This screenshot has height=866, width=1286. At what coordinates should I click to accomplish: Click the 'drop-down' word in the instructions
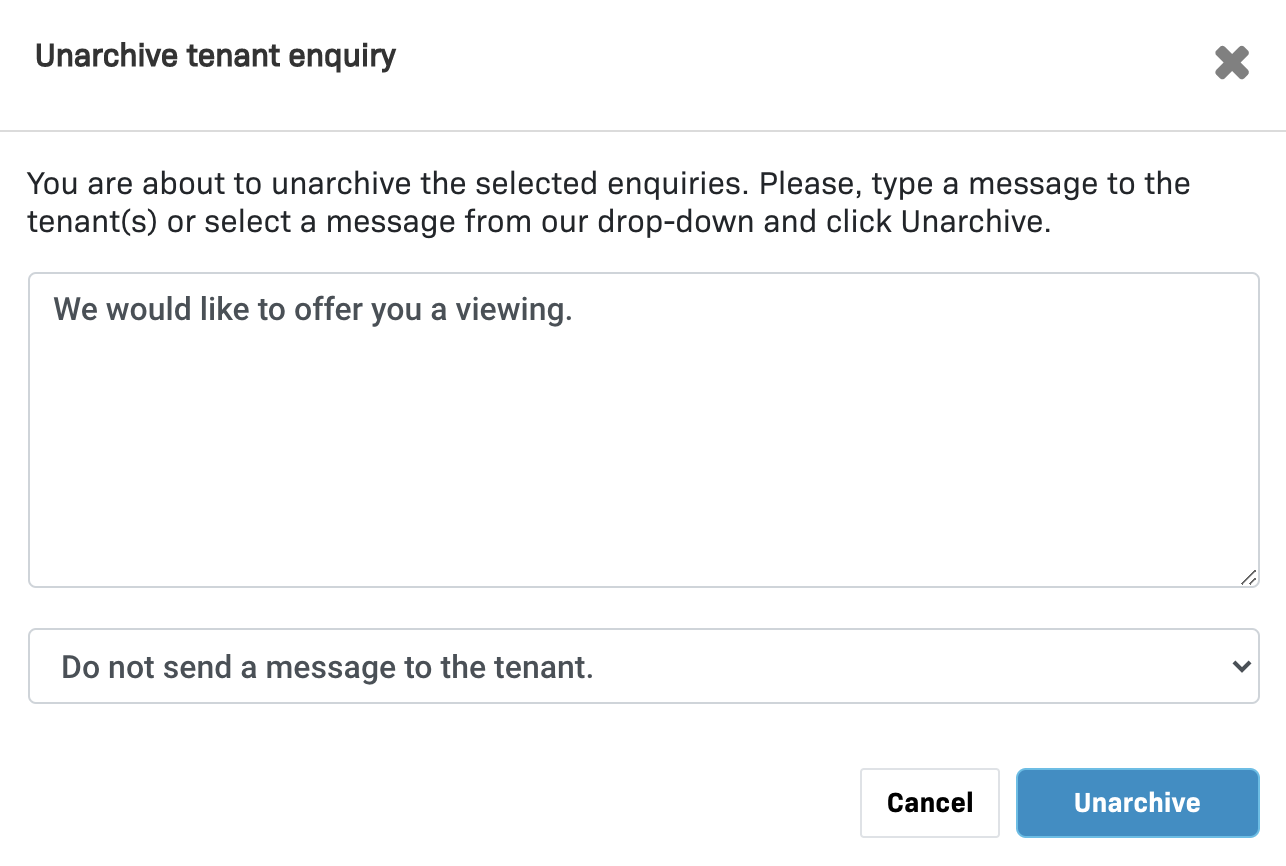[x=676, y=221]
